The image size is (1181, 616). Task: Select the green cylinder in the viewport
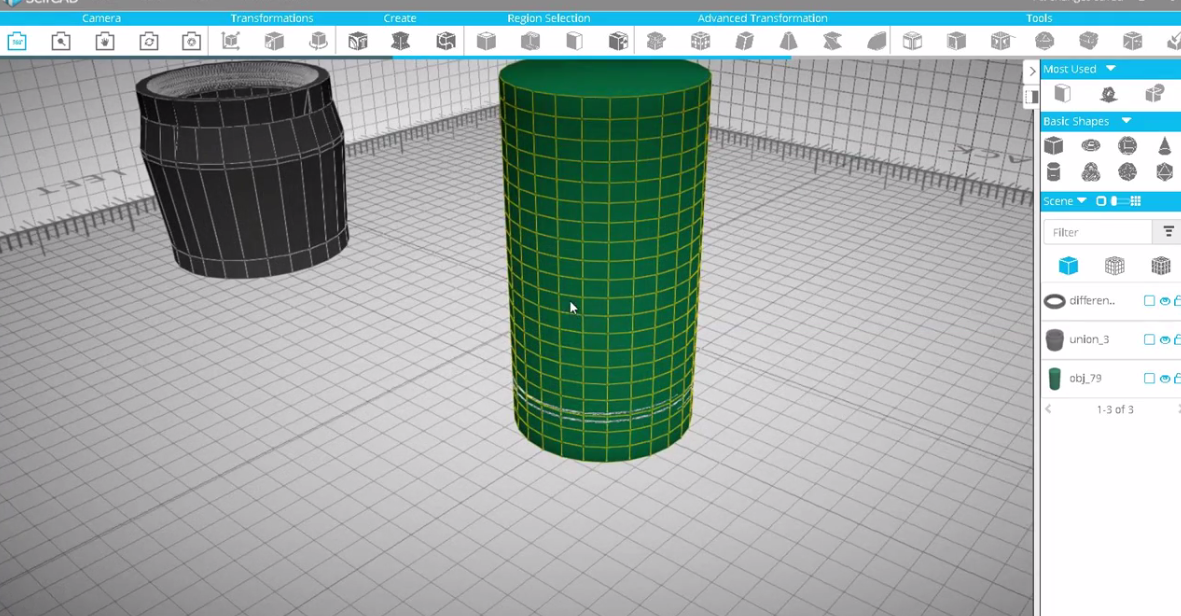[x=604, y=260]
